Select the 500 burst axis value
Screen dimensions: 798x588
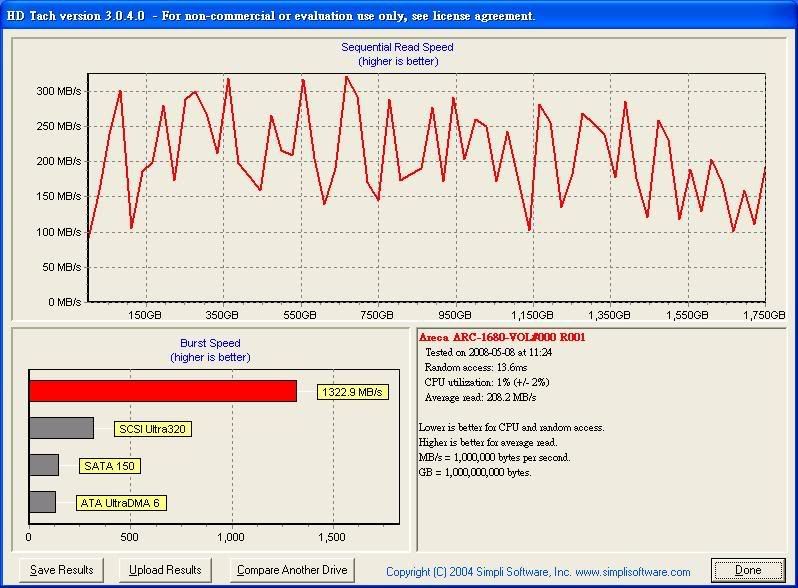(x=129, y=537)
